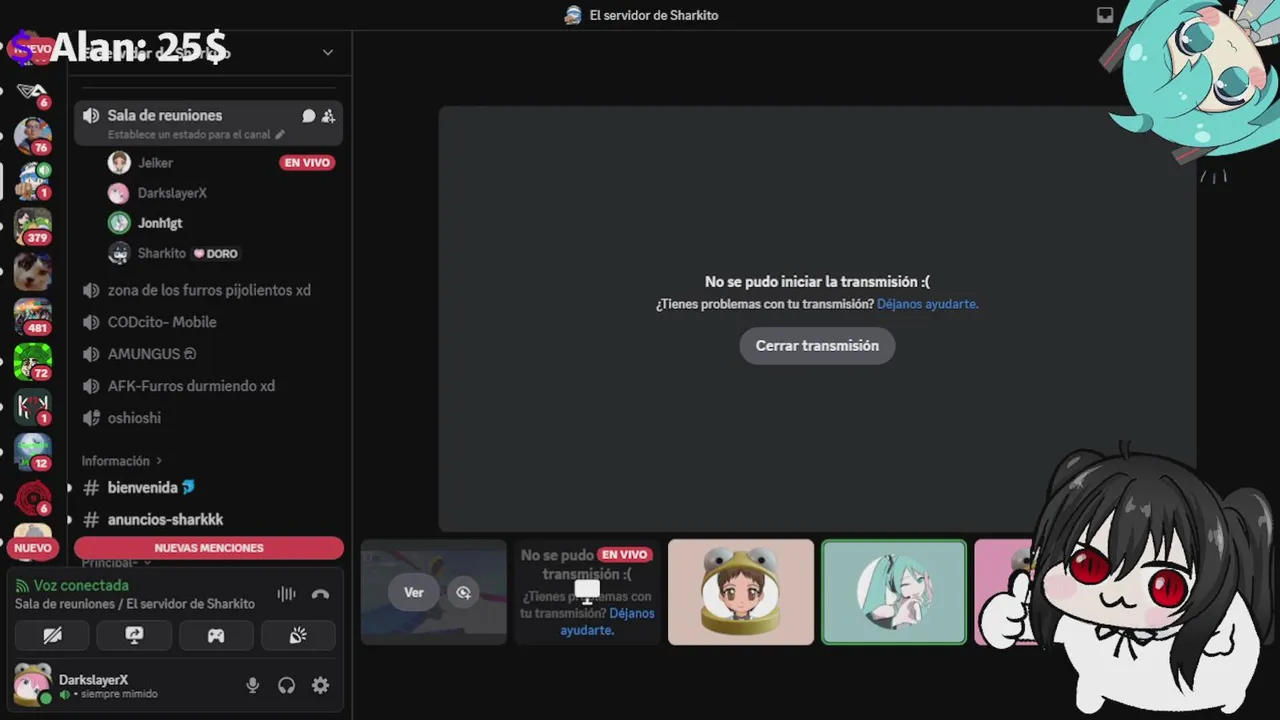
Task: Deafen with the headphones icon
Action: [x=287, y=685]
